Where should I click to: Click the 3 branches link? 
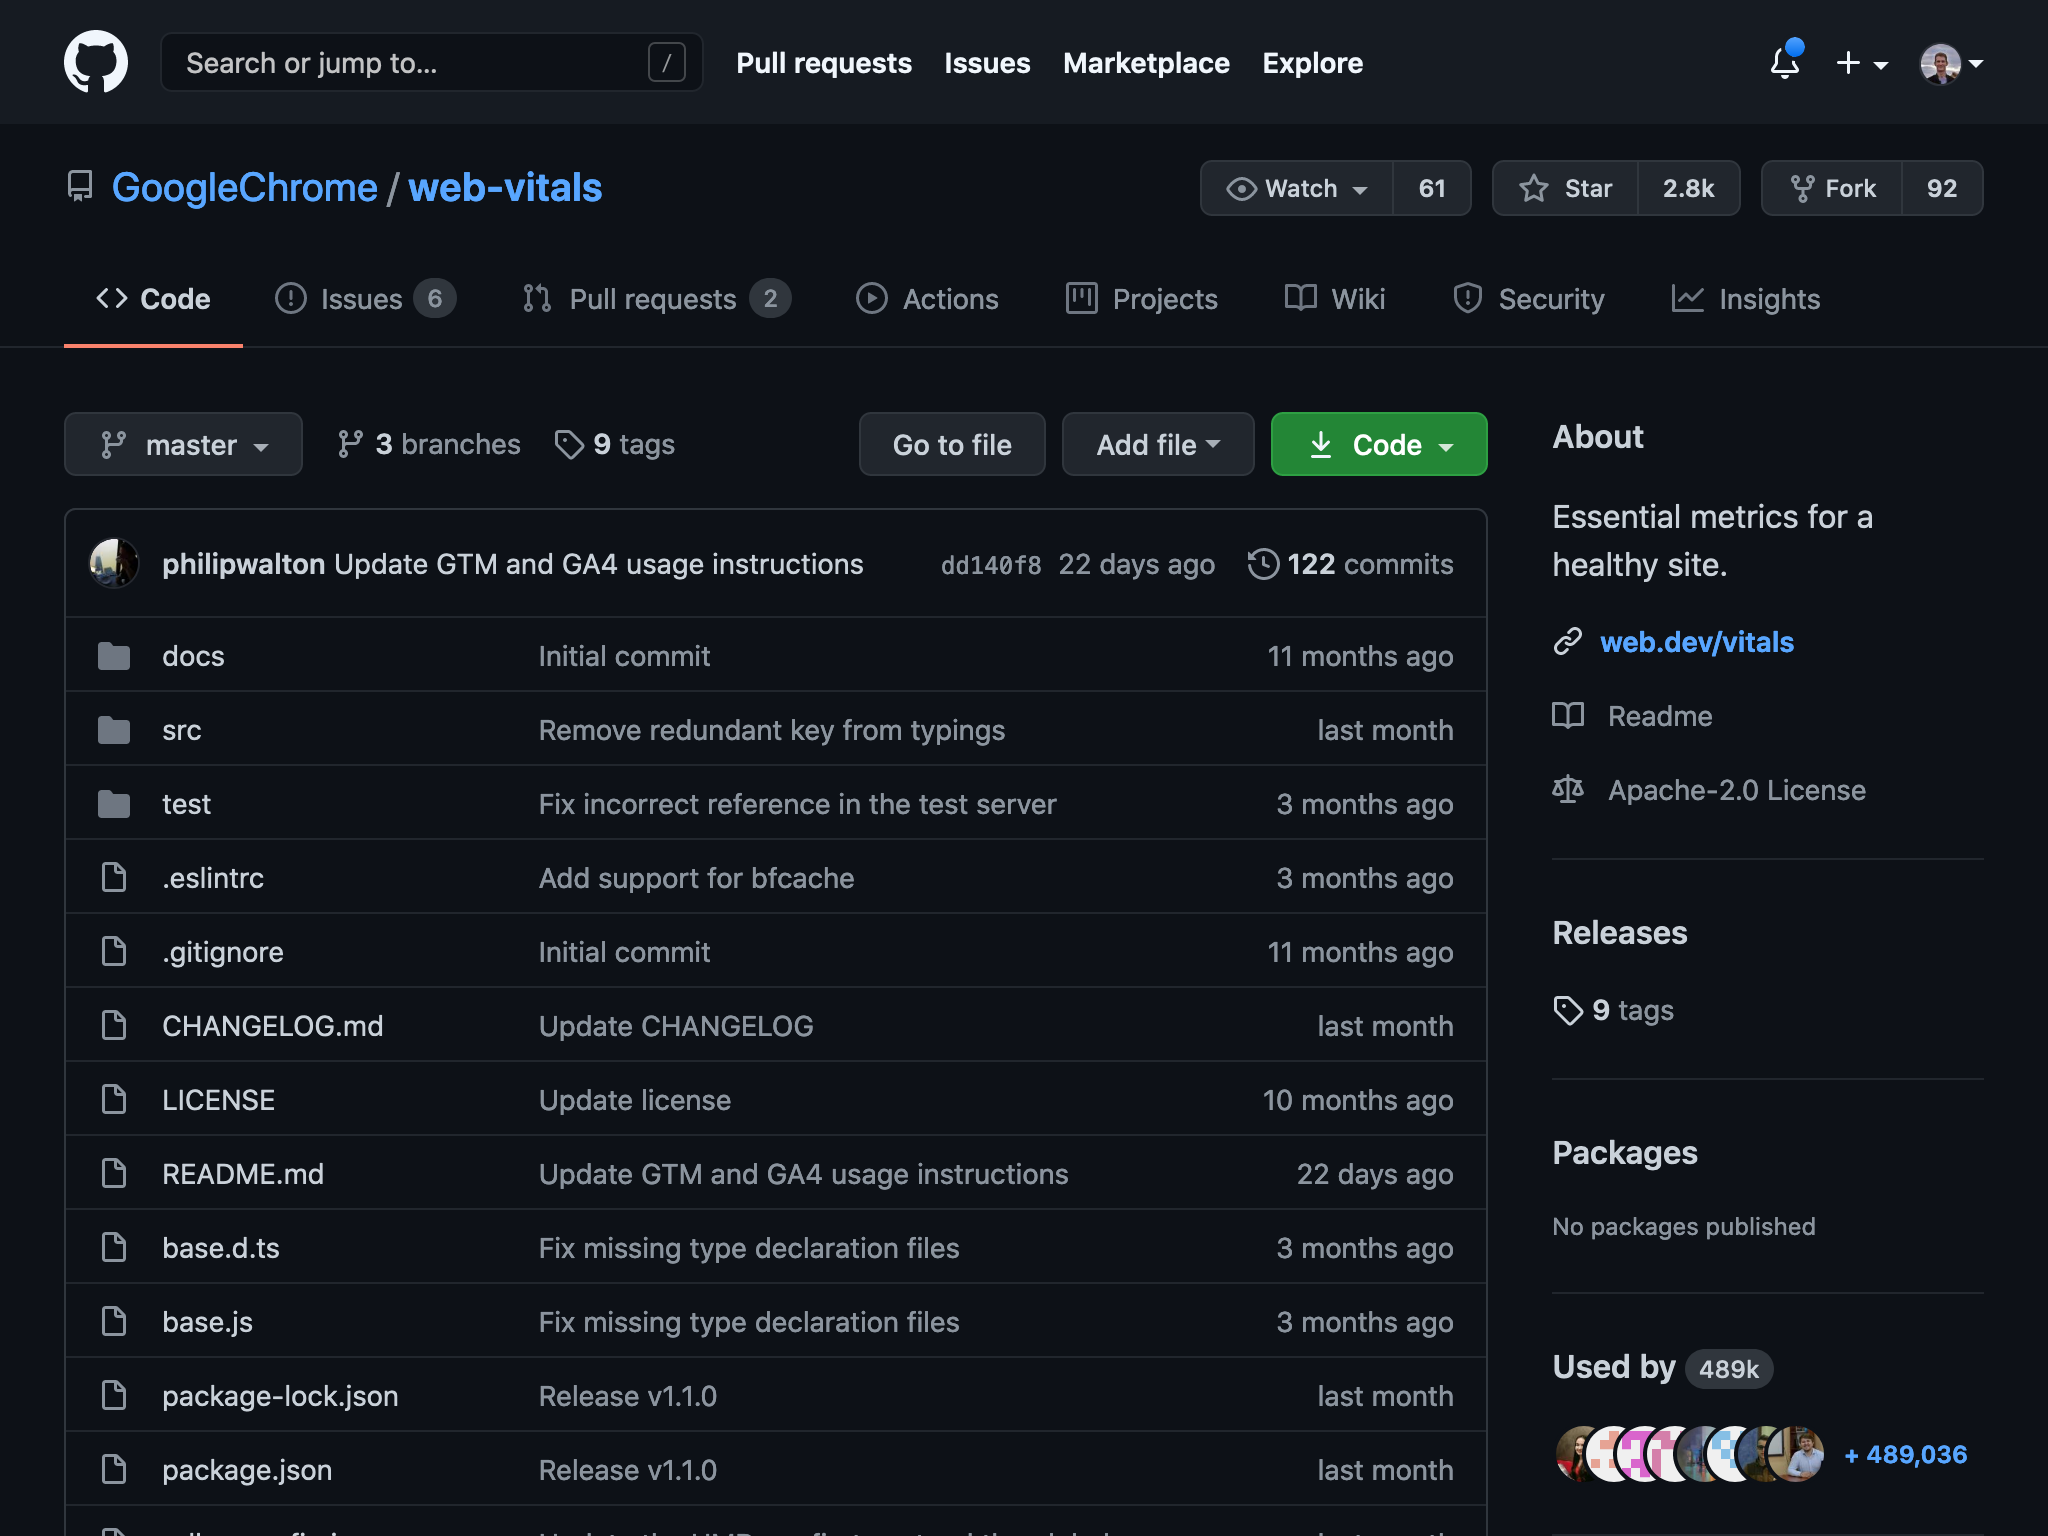pos(429,444)
